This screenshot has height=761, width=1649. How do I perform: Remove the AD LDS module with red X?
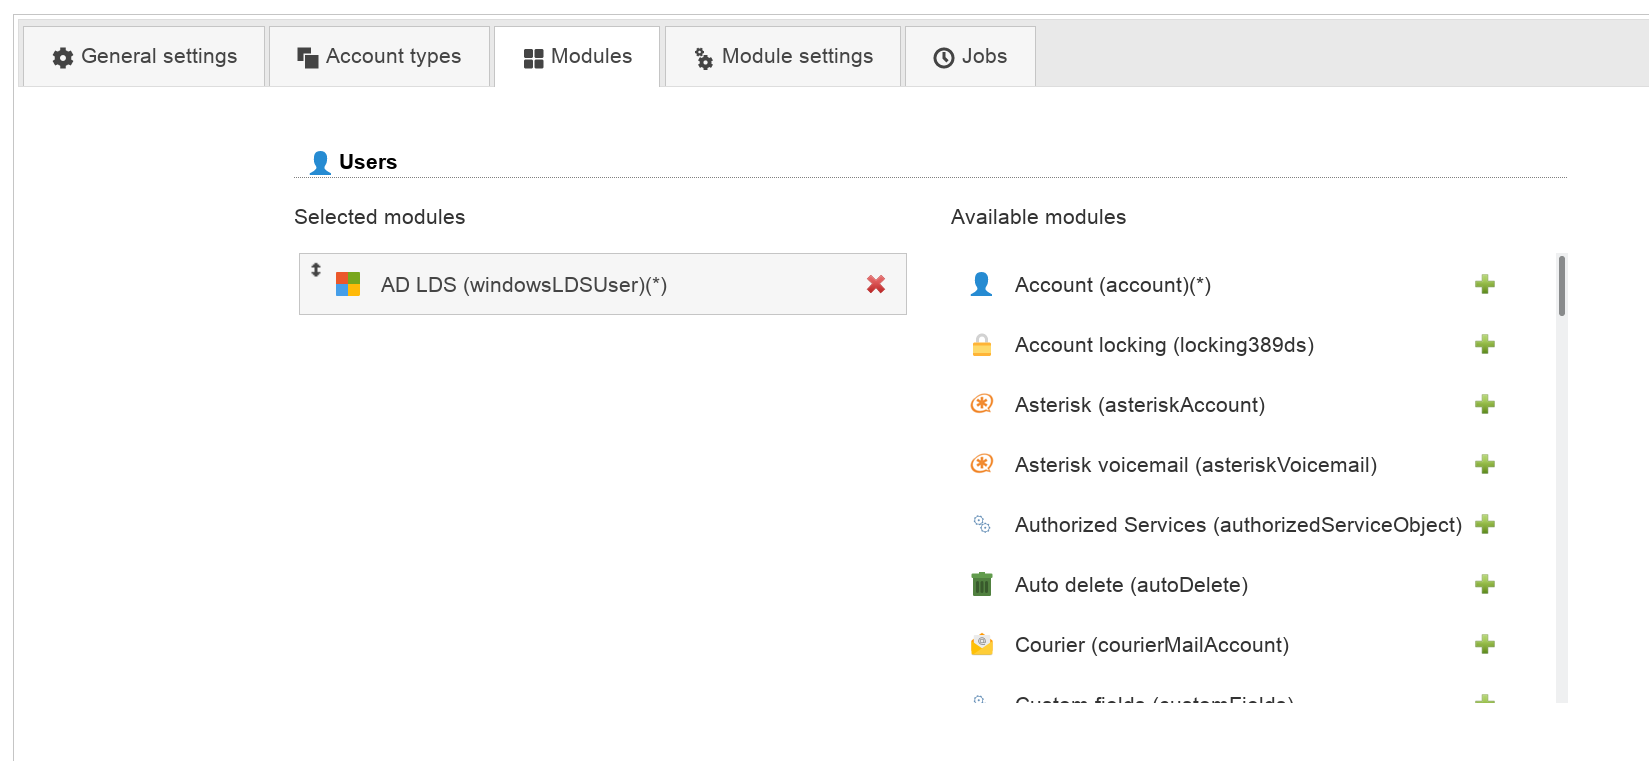click(876, 284)
